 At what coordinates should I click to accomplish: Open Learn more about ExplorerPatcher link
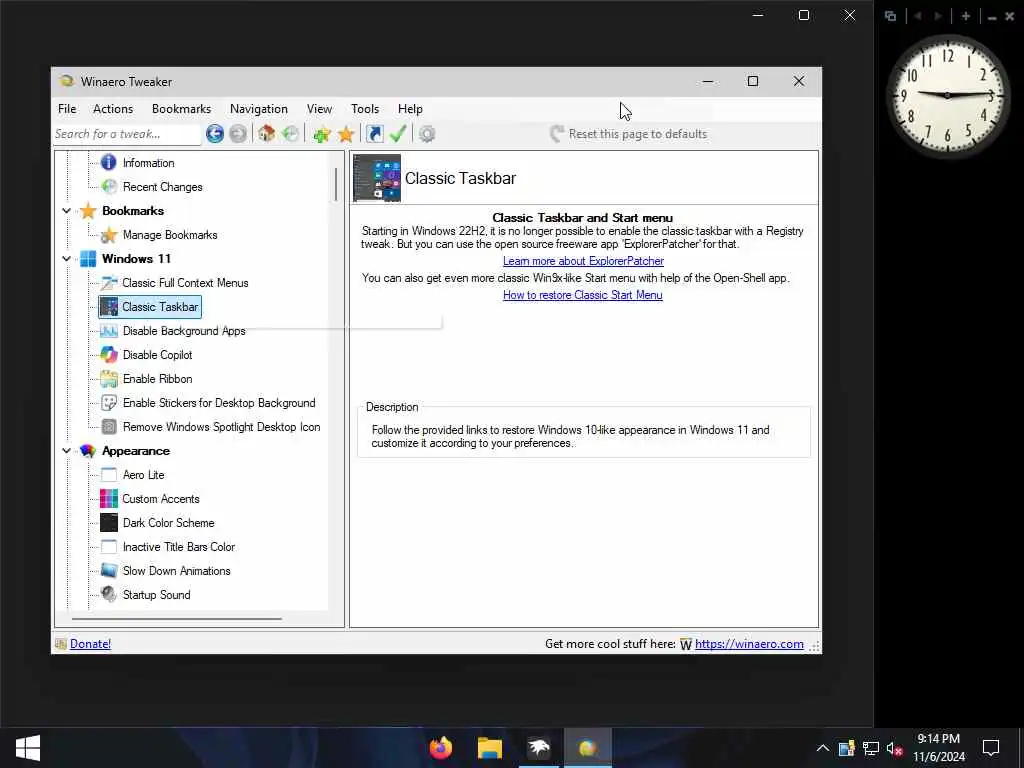pyautogui.click(x=583, y=261)
